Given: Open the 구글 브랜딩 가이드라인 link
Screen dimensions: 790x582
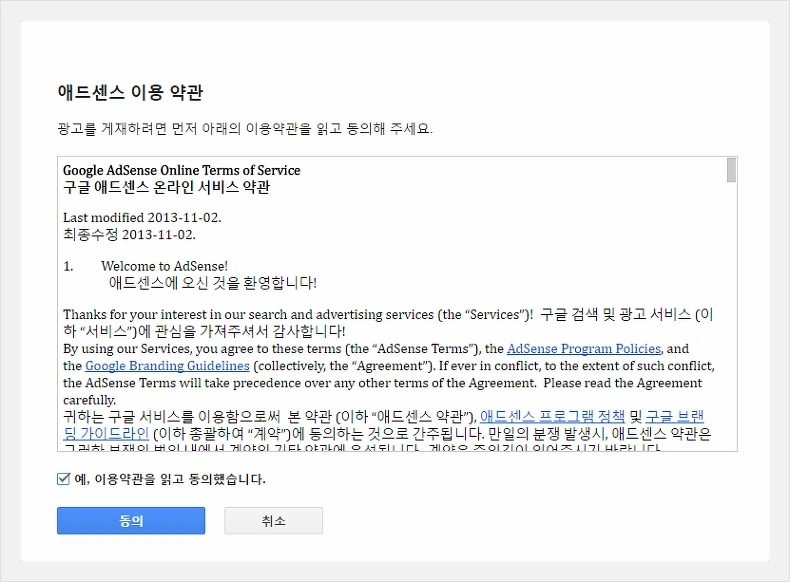Looking at the screenshot, I should pos(675,416).
